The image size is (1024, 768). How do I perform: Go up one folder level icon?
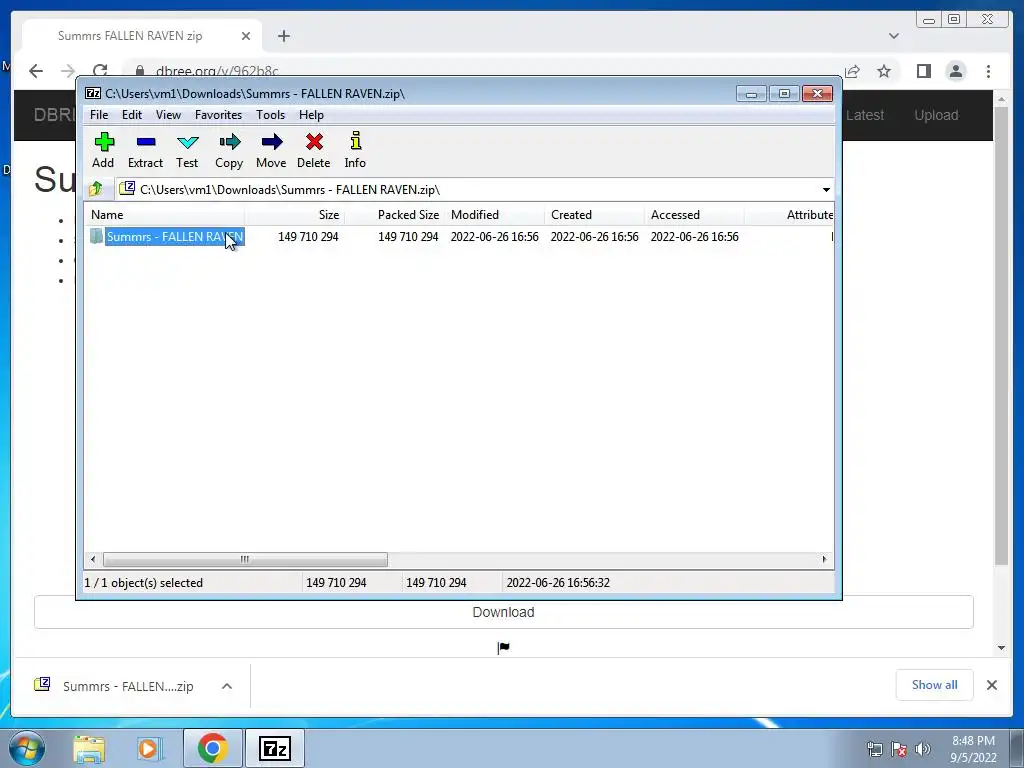pyautogui.click(x=96, y=189)
